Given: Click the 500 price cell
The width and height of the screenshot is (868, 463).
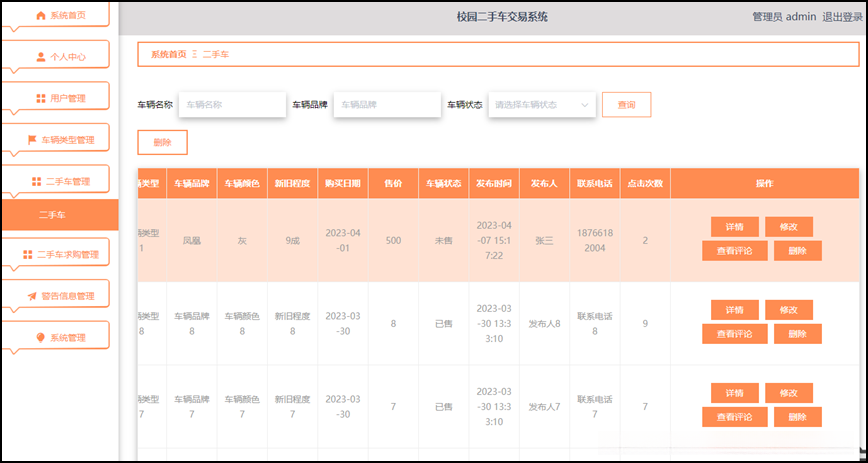Looking at the screenshot, I should click(393, 241).
